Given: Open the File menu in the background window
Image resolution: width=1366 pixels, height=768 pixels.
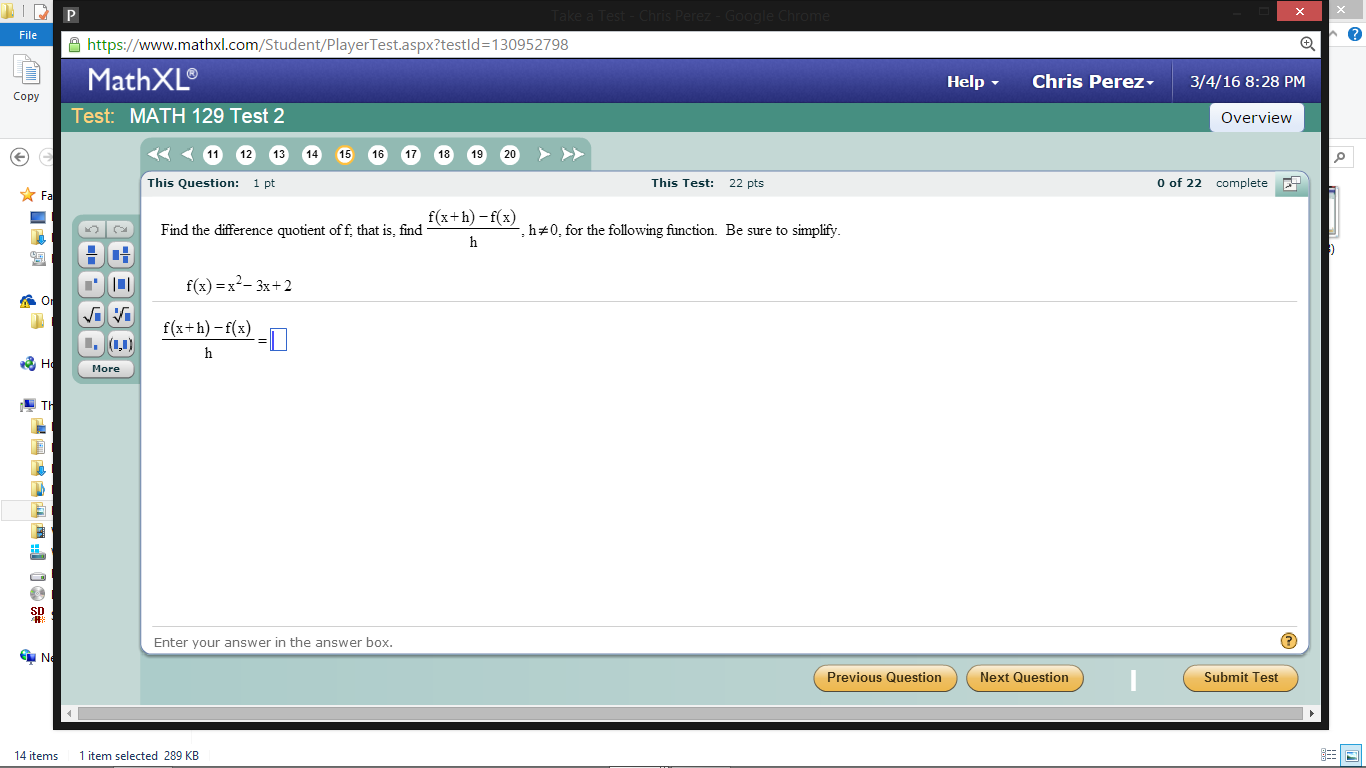Looking at the screenshot, I should pos(26,33).
